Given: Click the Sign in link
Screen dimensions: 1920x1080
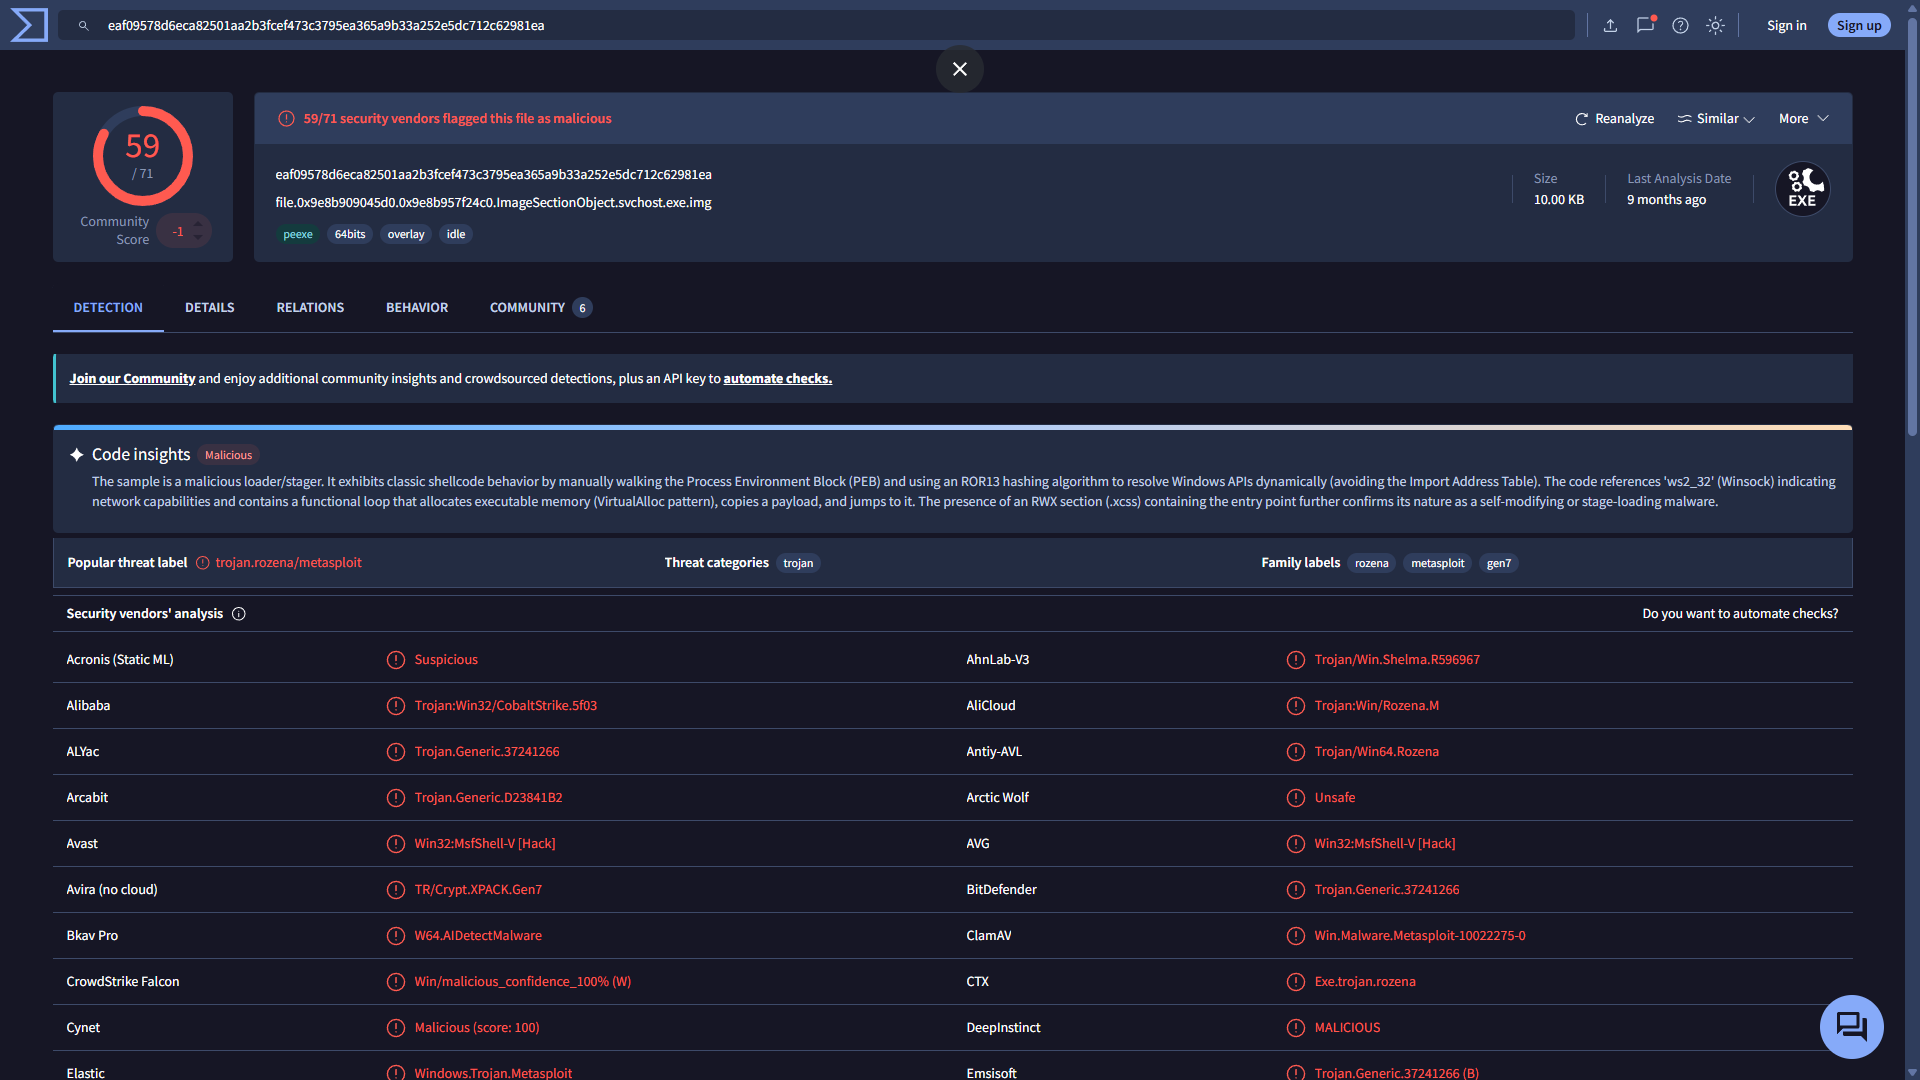Looking at the screenshot, I should tap(1786, 26).
